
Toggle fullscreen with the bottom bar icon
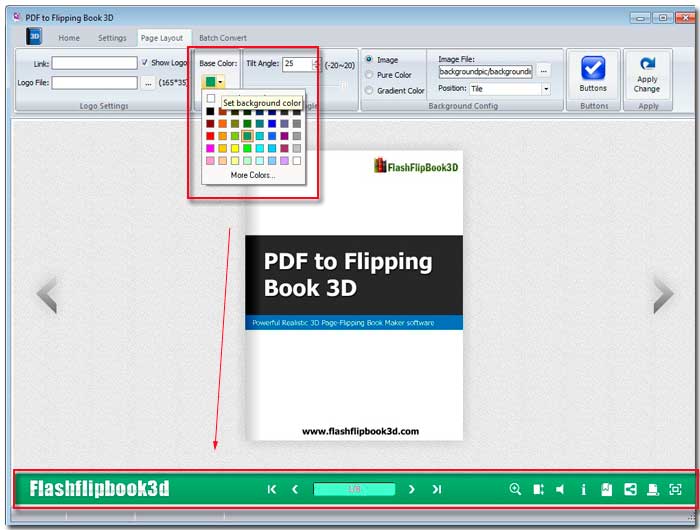coord(675,489)
